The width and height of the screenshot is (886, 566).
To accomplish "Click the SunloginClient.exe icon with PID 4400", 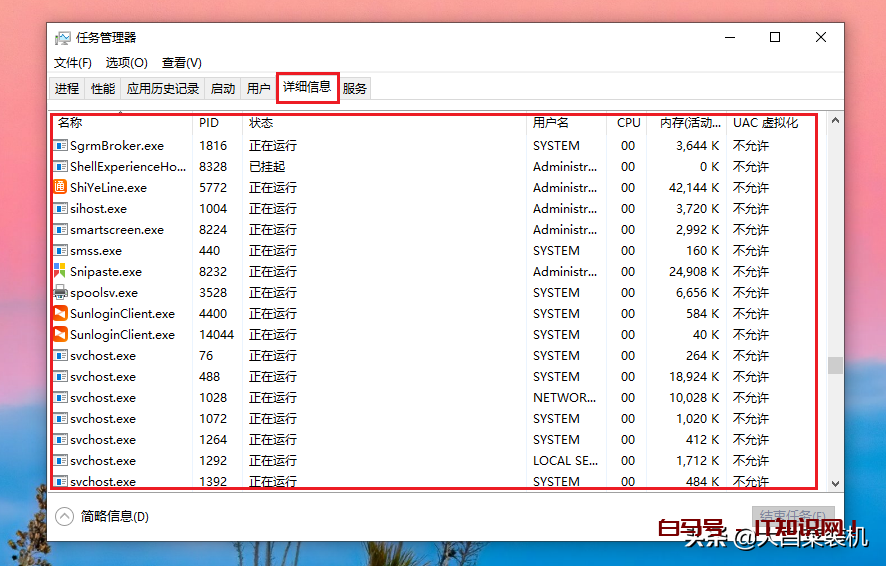I will 61,314.
